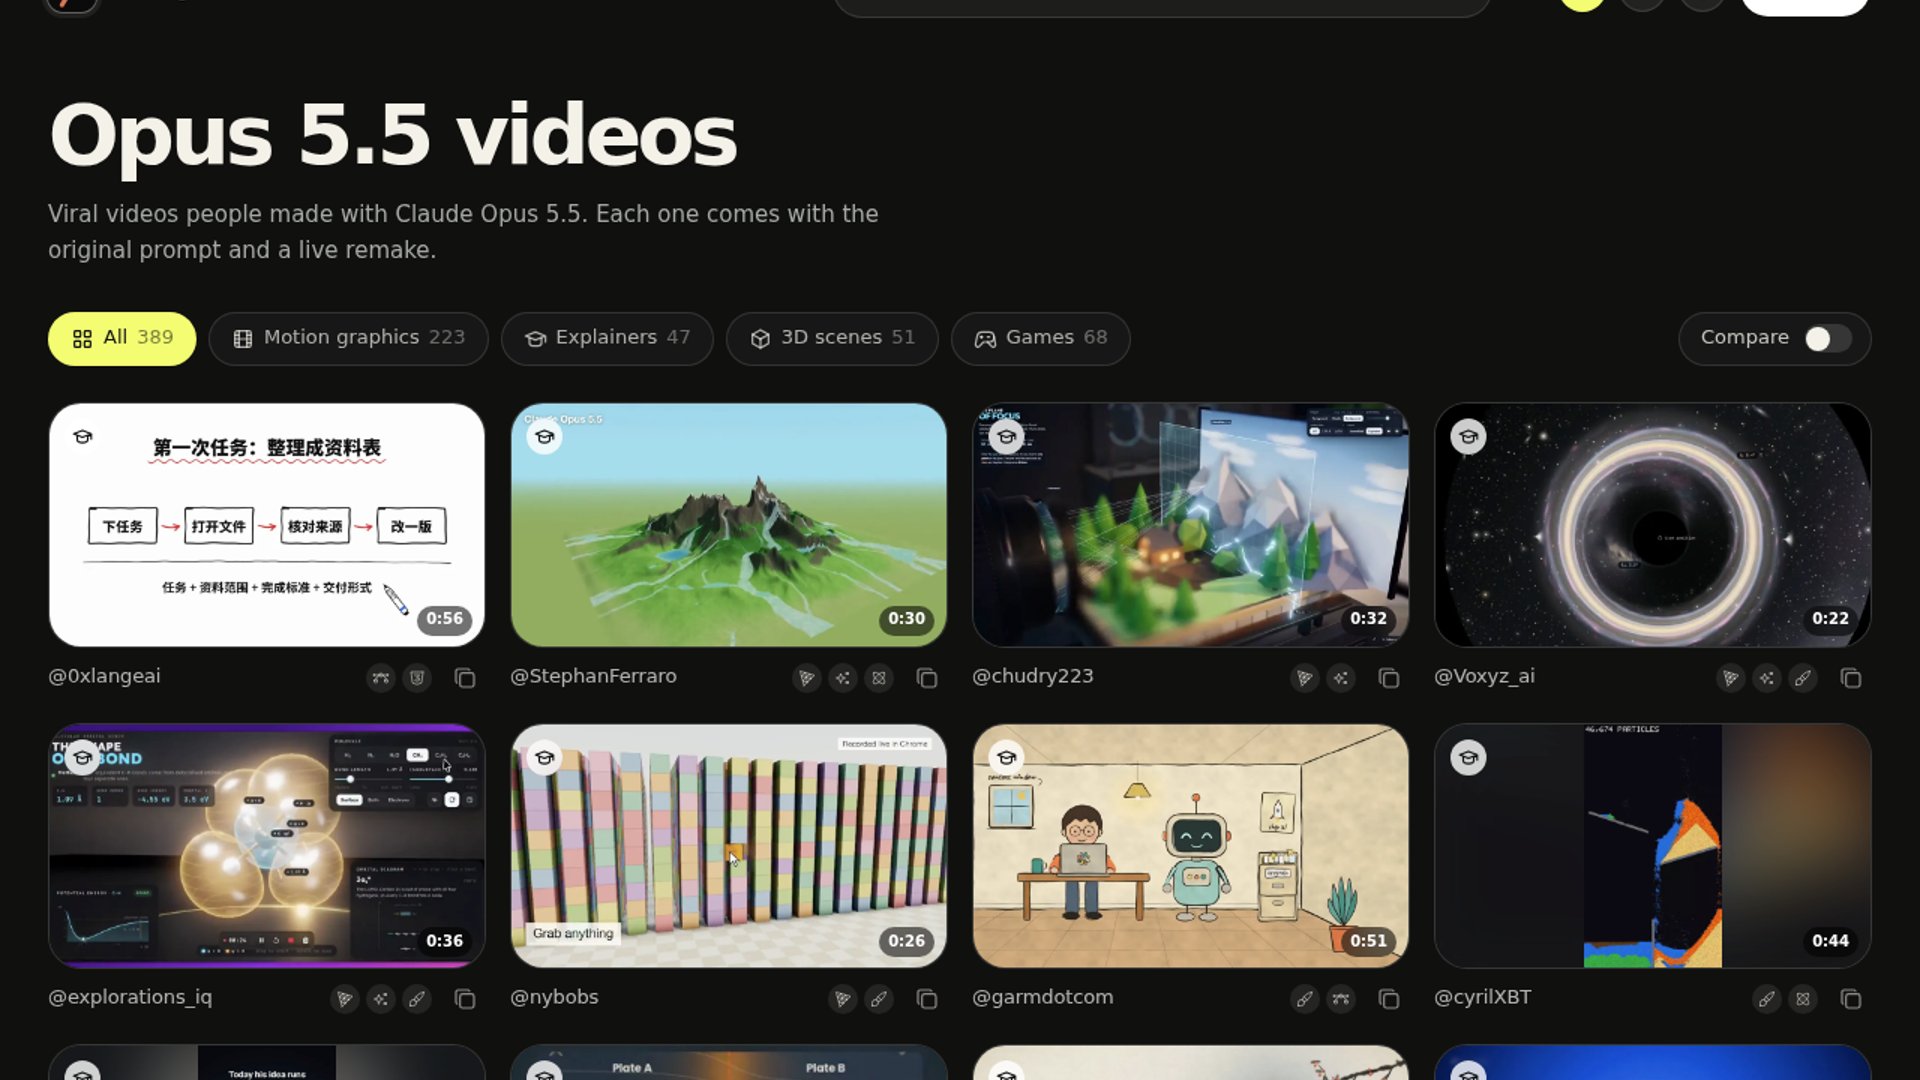Image resolution: width=1920 pixels, height=1080 pixels.
Task: Click the brush tag icon for @cyrilXBT
Action: click(1767, 999)
